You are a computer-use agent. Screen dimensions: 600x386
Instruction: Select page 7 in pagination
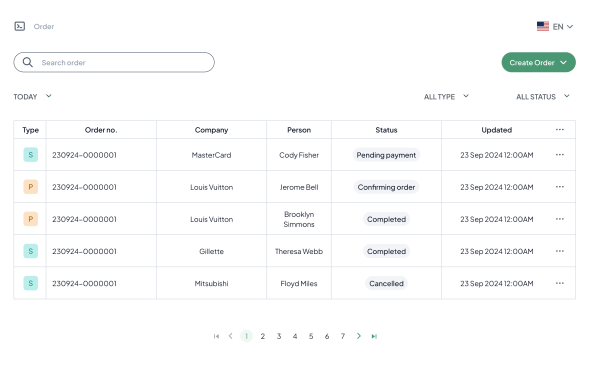coord(343,336)
